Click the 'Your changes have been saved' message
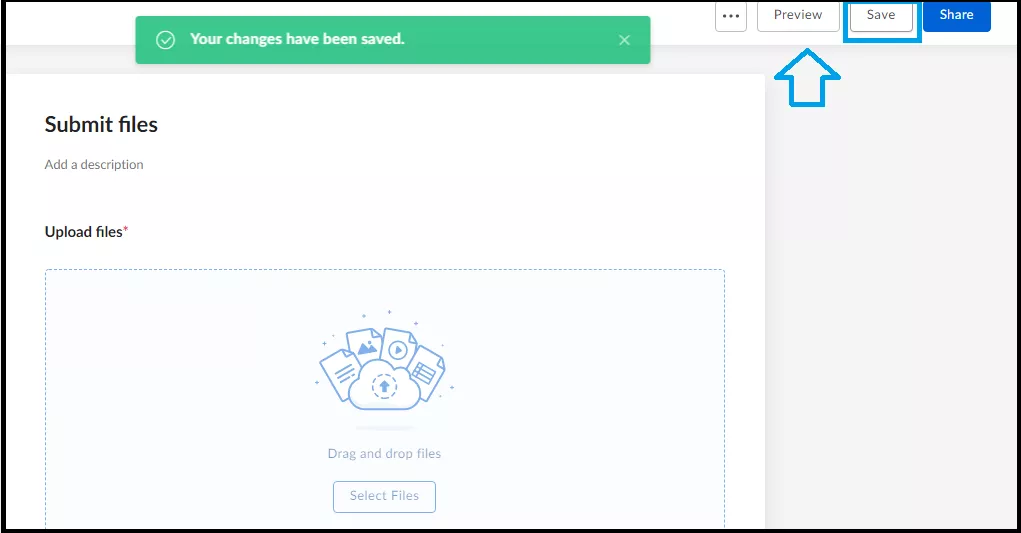The image size is (1021, 533). [x=297, y=39]
